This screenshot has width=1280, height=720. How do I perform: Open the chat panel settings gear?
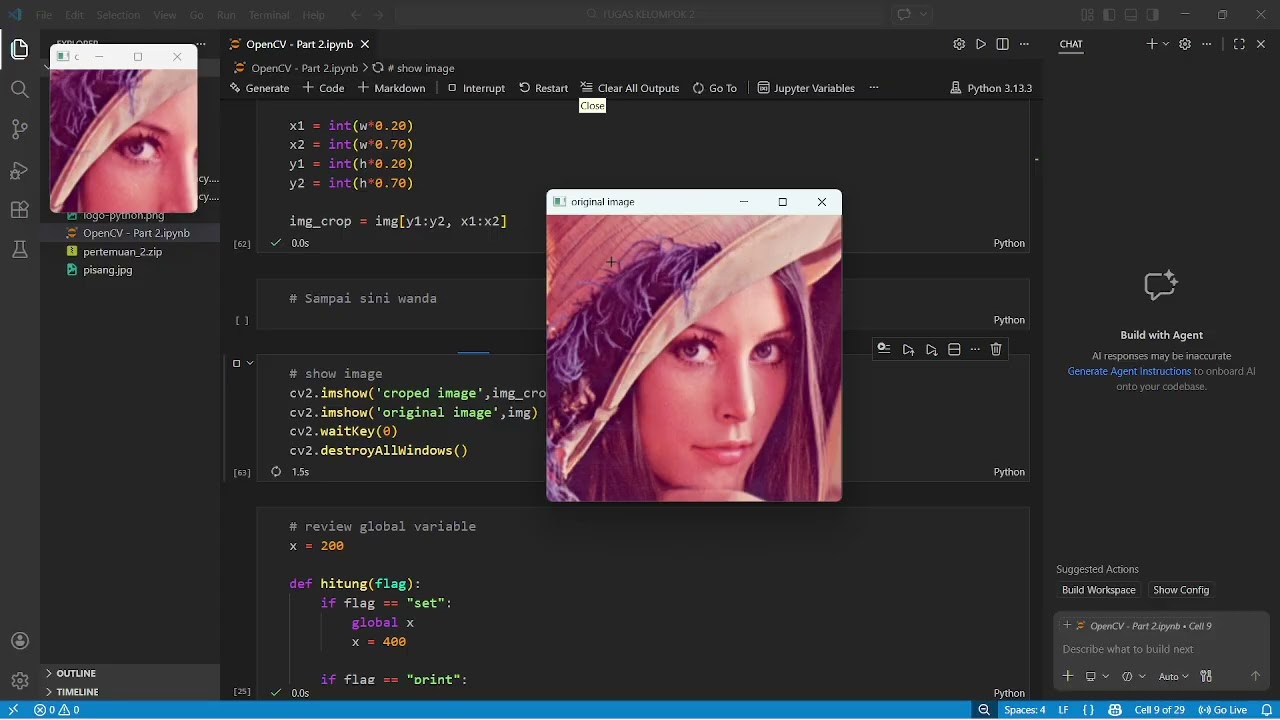click(x=1185, y=44)
